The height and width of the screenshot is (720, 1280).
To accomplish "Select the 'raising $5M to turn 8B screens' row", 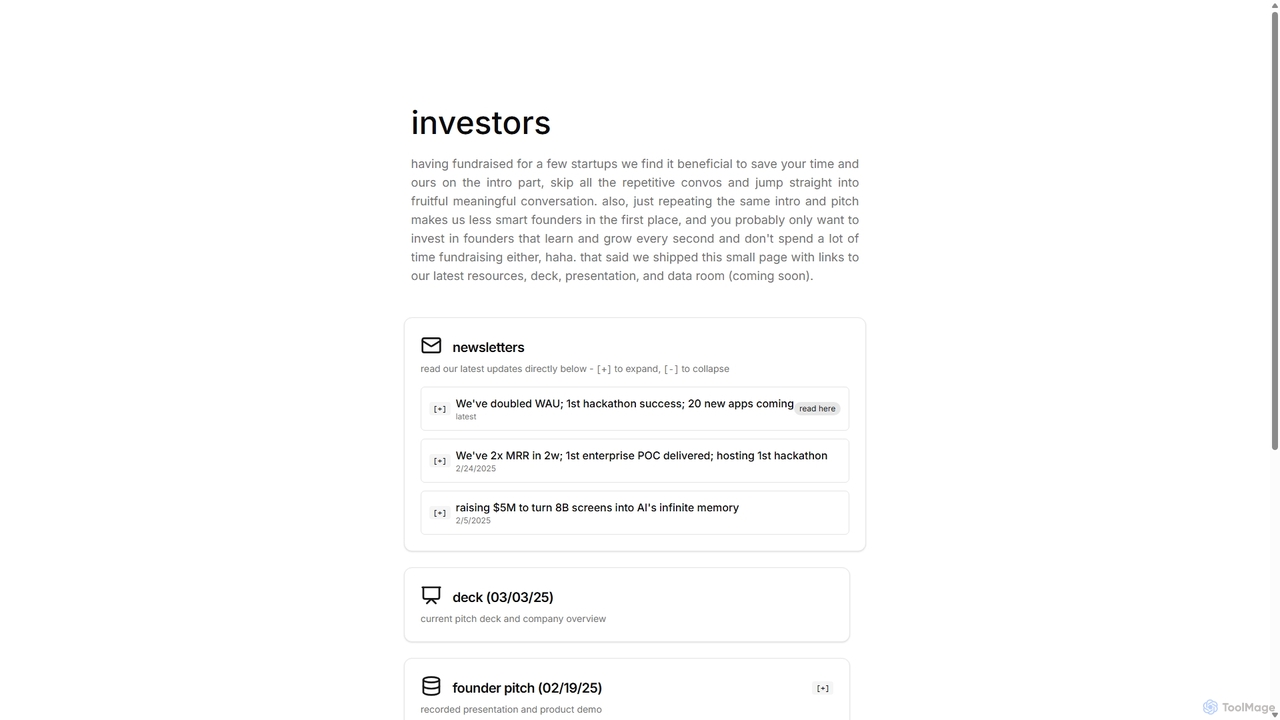I will click(x=635, y=513).
